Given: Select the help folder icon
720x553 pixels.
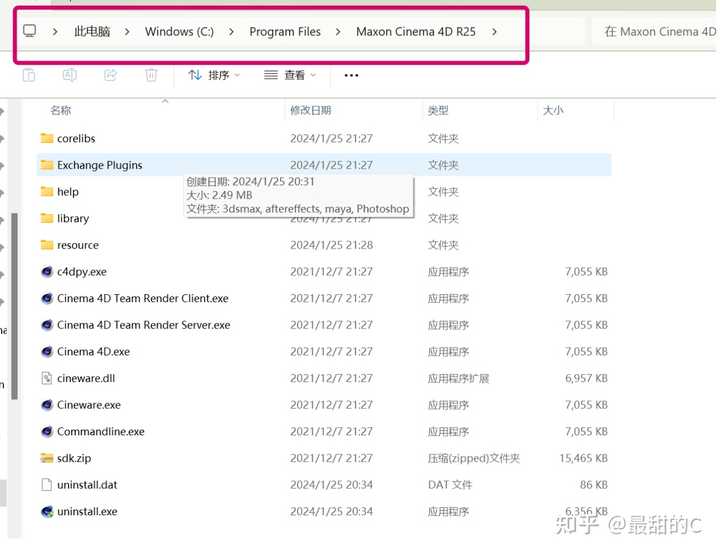Looking at the screenshot, I should (x=47, y=191).
